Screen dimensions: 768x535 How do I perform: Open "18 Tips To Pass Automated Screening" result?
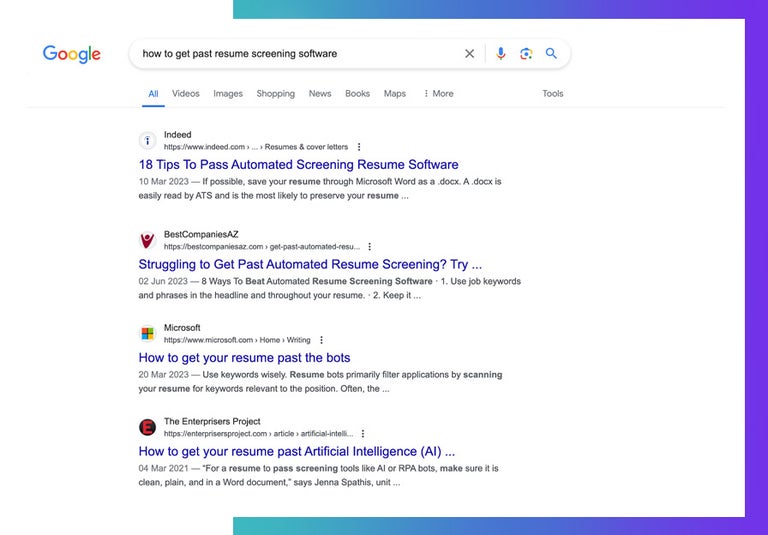click(x=298, y=165)
